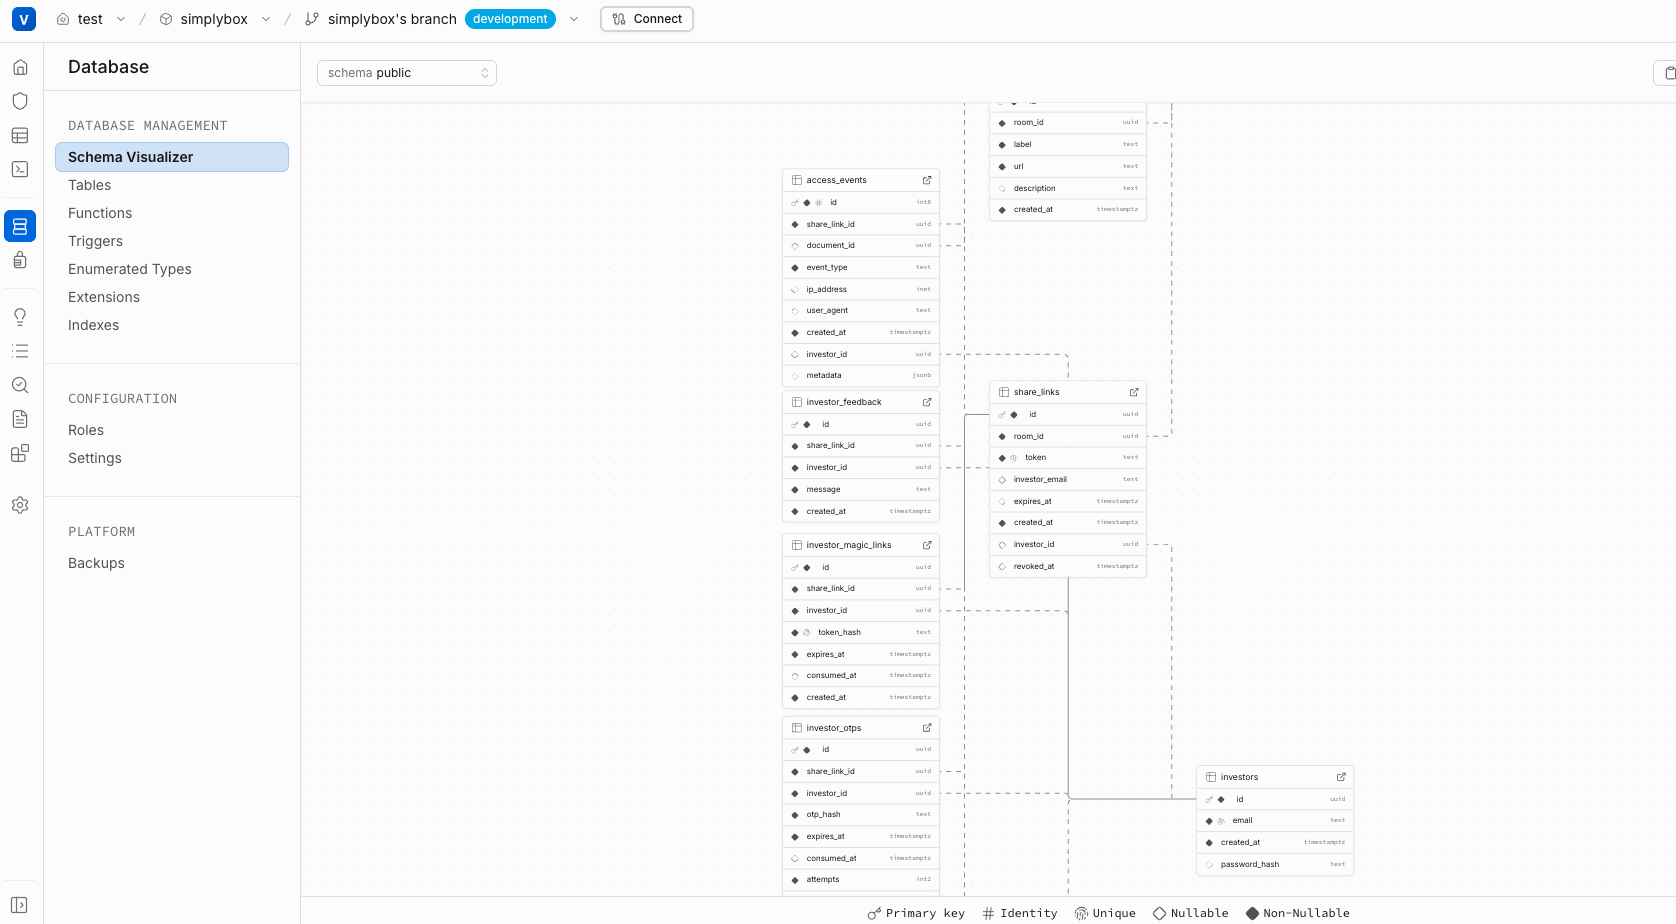Open the lightbulb advisors icon in the sidebar
The width and height of the screenshot is (1676, 924).
tap(20, 317)
